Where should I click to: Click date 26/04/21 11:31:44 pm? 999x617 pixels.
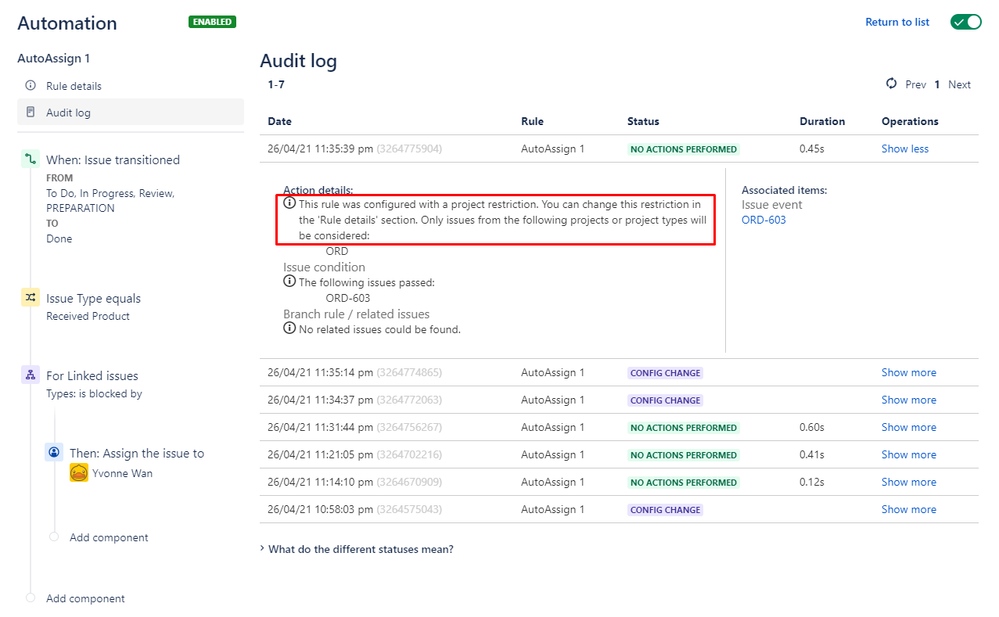click(x=320, y=427)
